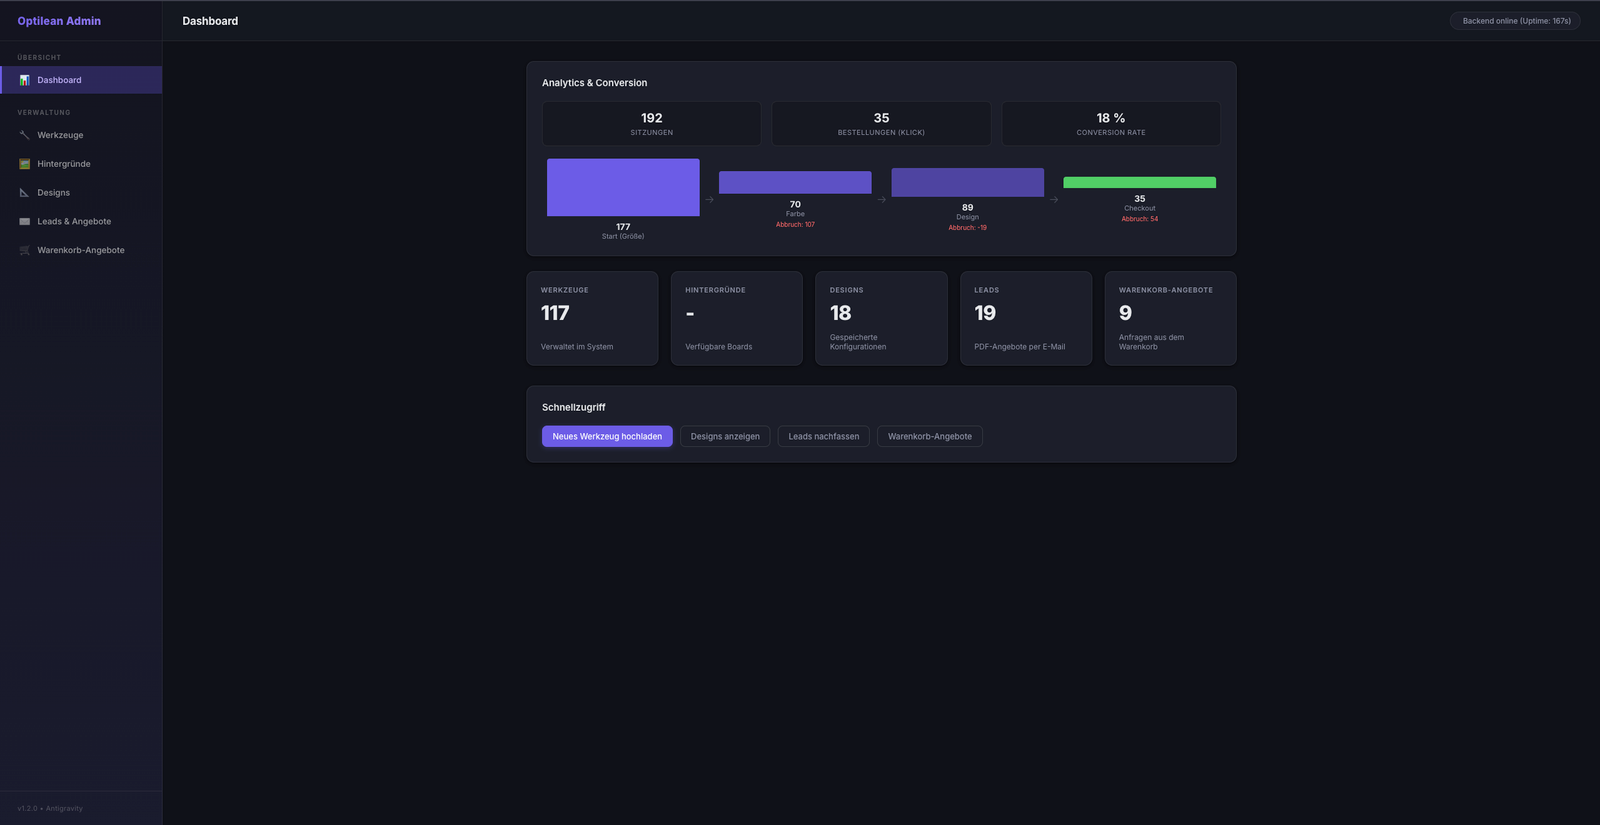The image size is (1600, 825).
Task: Go to Hintergründe in sidebar
Action: [81, 164]
